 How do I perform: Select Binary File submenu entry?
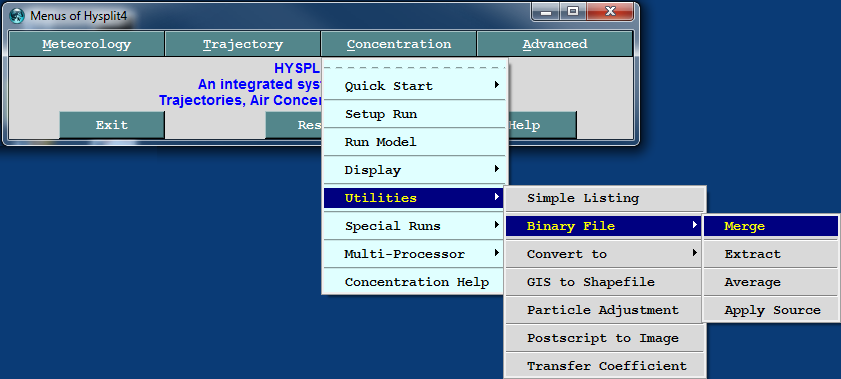pos(604,226)
